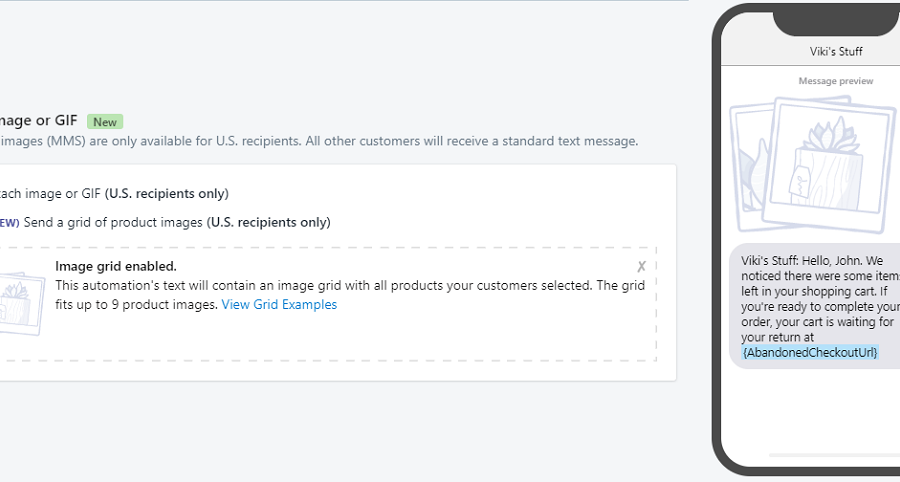Click the Viki's Stuff phone header
Viewport: 900px width, 482px height.
pyautogui.click(x=836, y=51)
